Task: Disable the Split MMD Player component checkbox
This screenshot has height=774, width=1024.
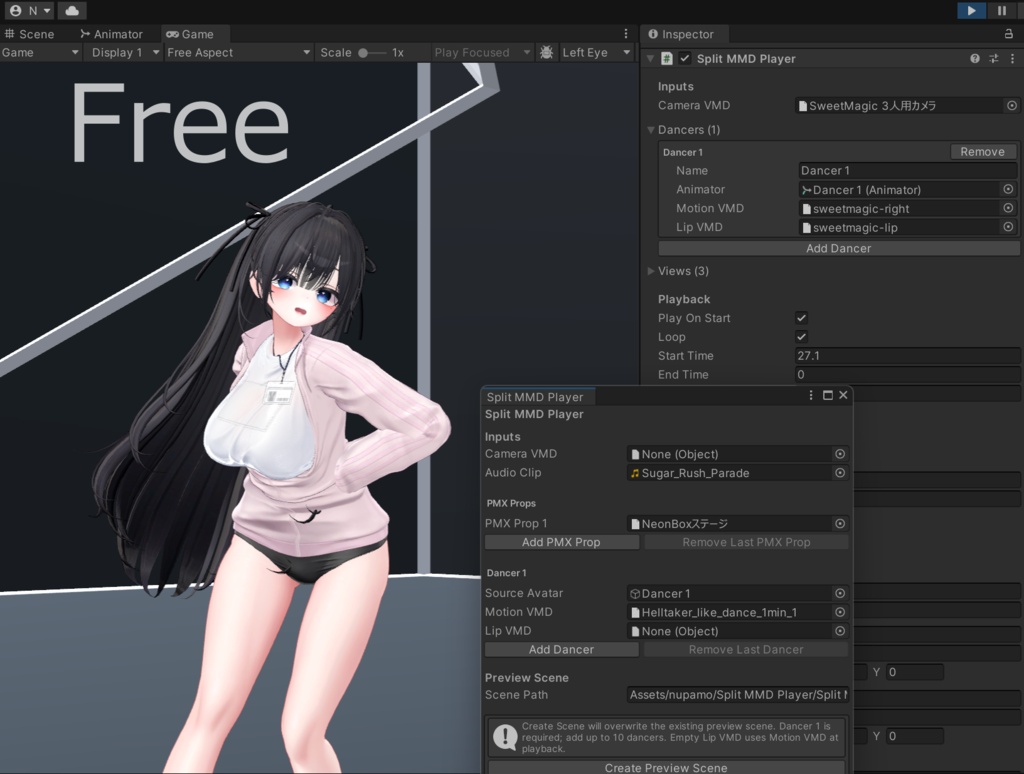Action: 684,59
